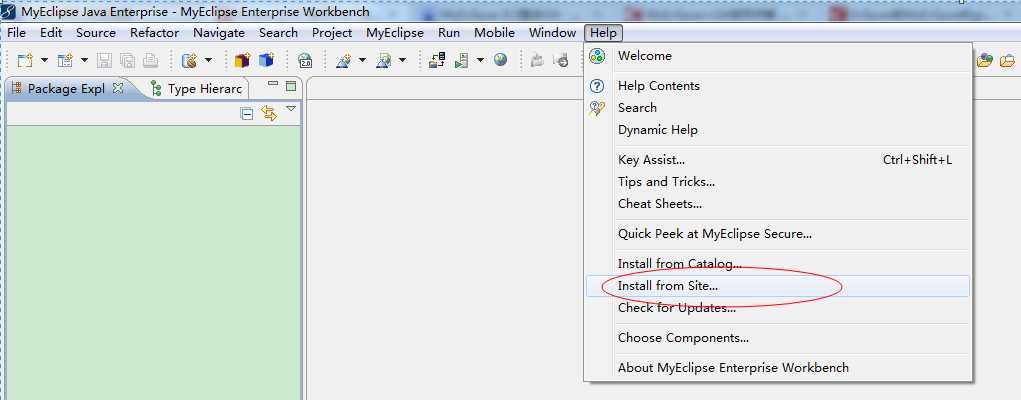Click the blue triangle with green arrow icon
The height and width of the screenshot is (400, 1021).
click(384, 61)
